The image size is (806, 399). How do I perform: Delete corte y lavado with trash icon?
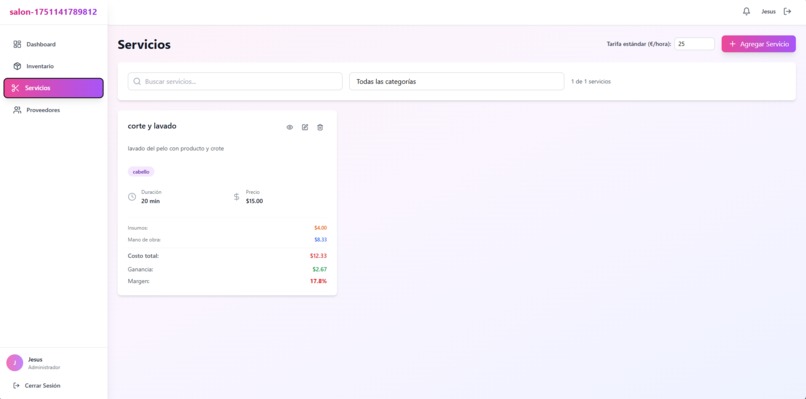320,128
